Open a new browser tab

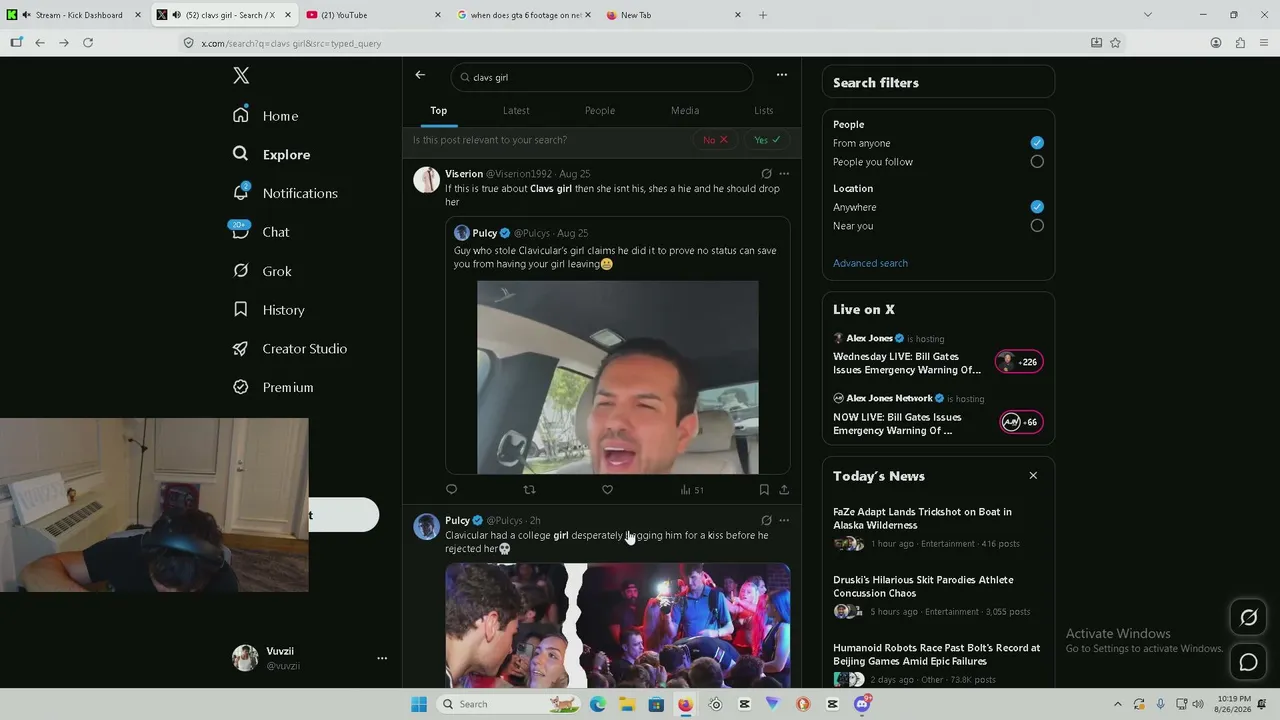(763, 15)
